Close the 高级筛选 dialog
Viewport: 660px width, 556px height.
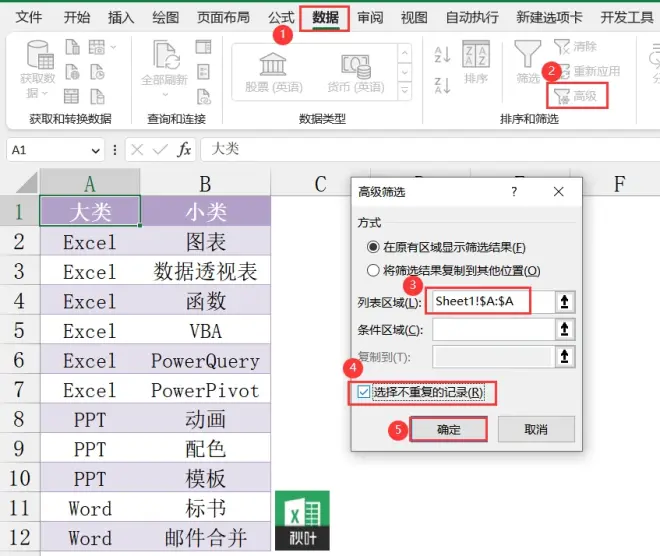click(x=559, y=192)
